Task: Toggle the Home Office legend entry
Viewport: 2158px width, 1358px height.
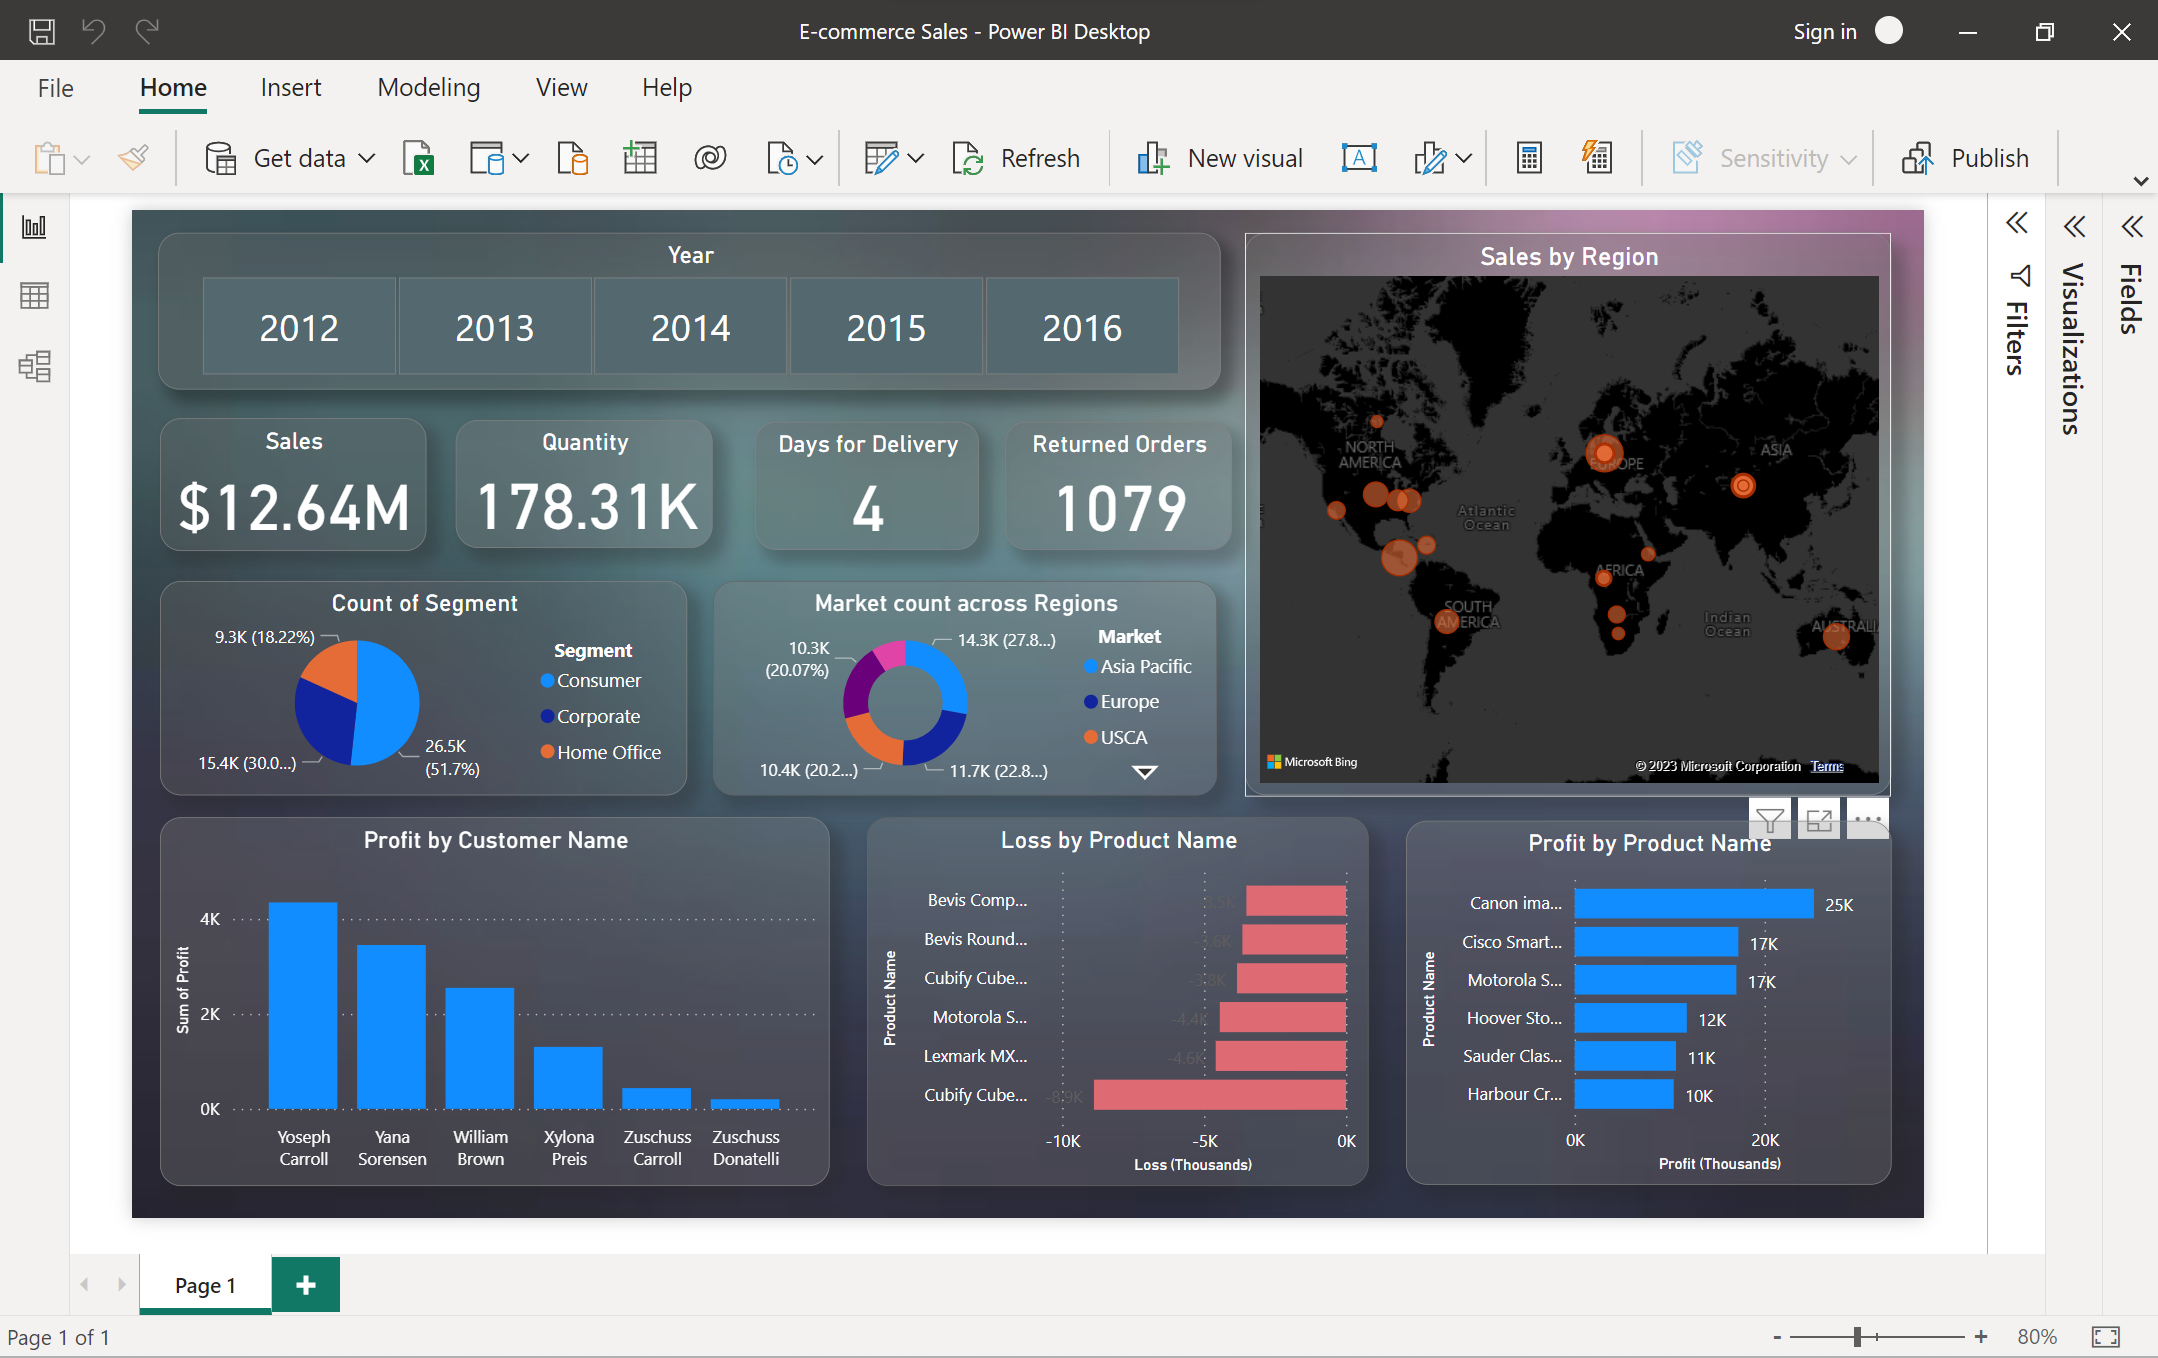Action: coord(601,752)
